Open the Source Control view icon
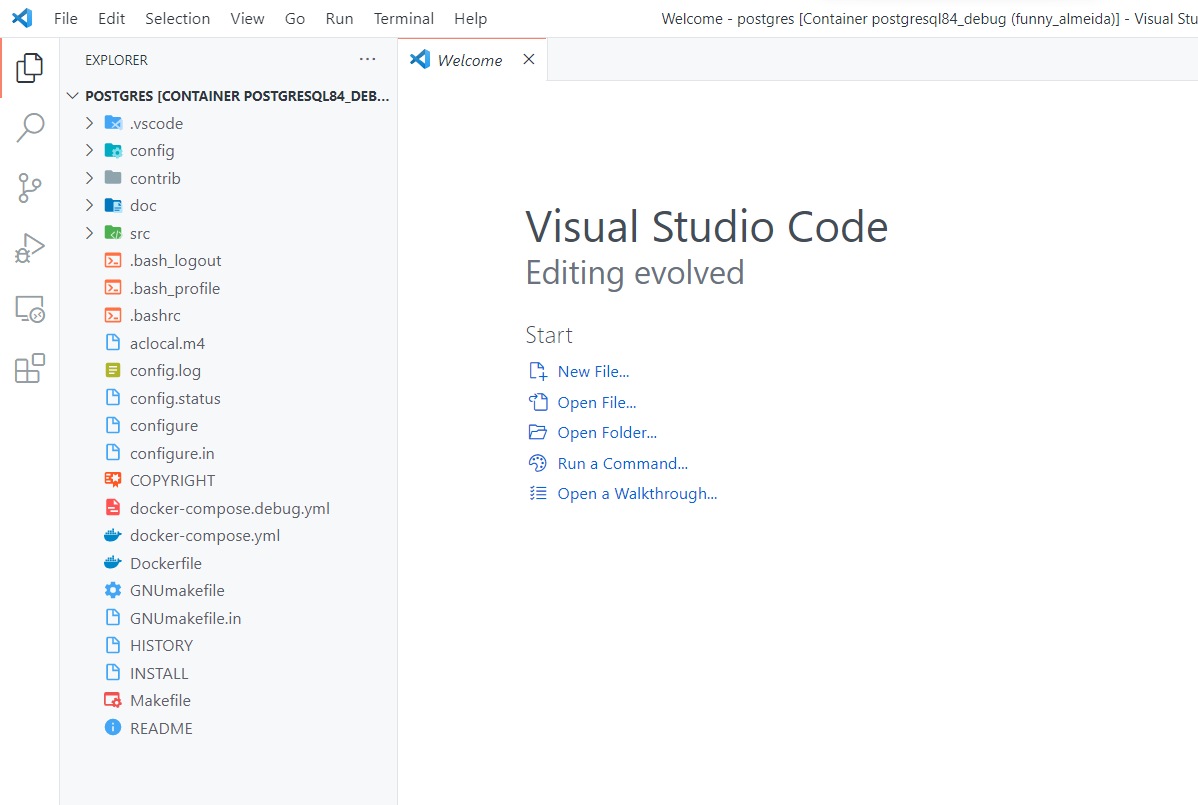This screenshot has width=1198, height=805. [x=30, y=188]
